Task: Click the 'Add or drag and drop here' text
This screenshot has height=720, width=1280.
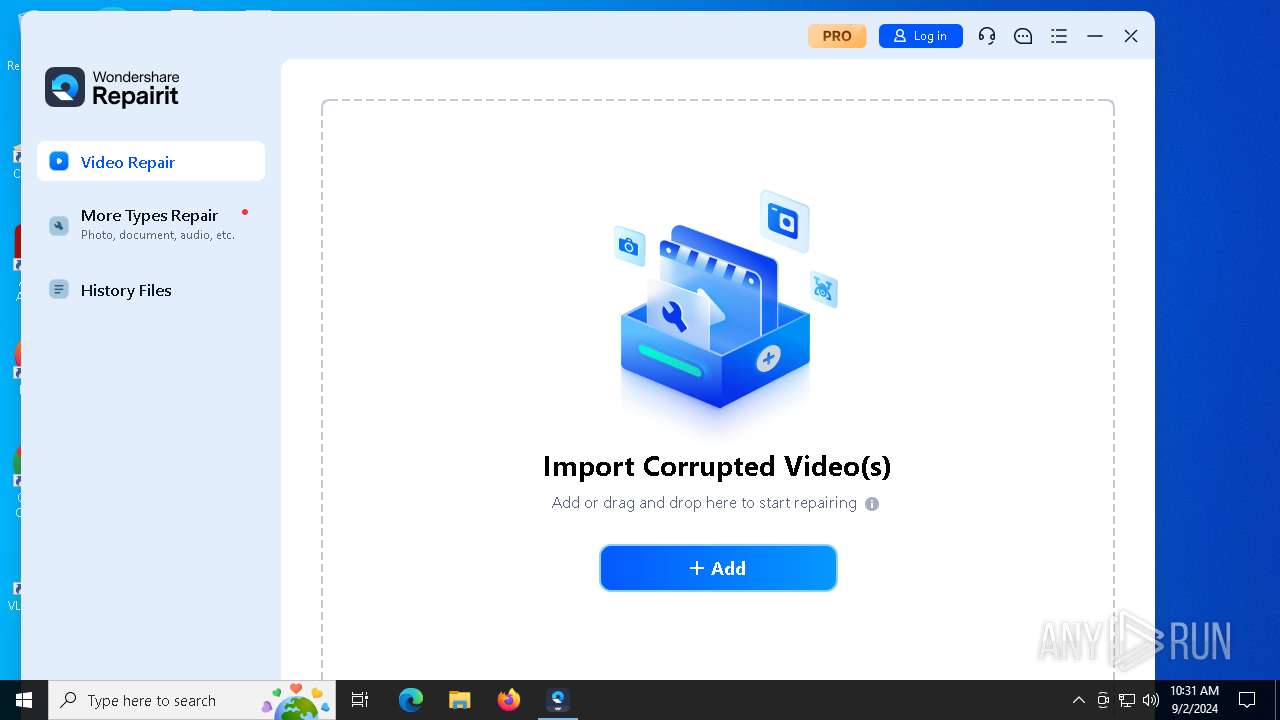Action: [x=704, y=503]
